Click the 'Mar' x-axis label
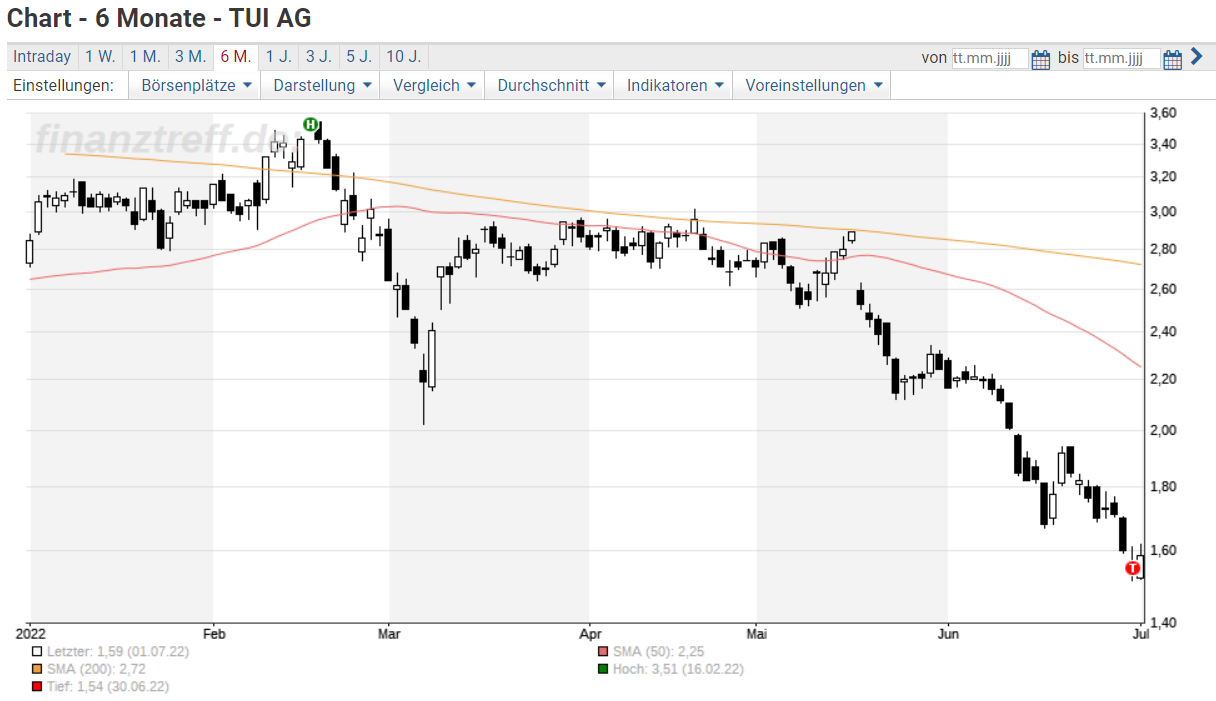Screen dimensions: 1216x701 click(389, 633)
